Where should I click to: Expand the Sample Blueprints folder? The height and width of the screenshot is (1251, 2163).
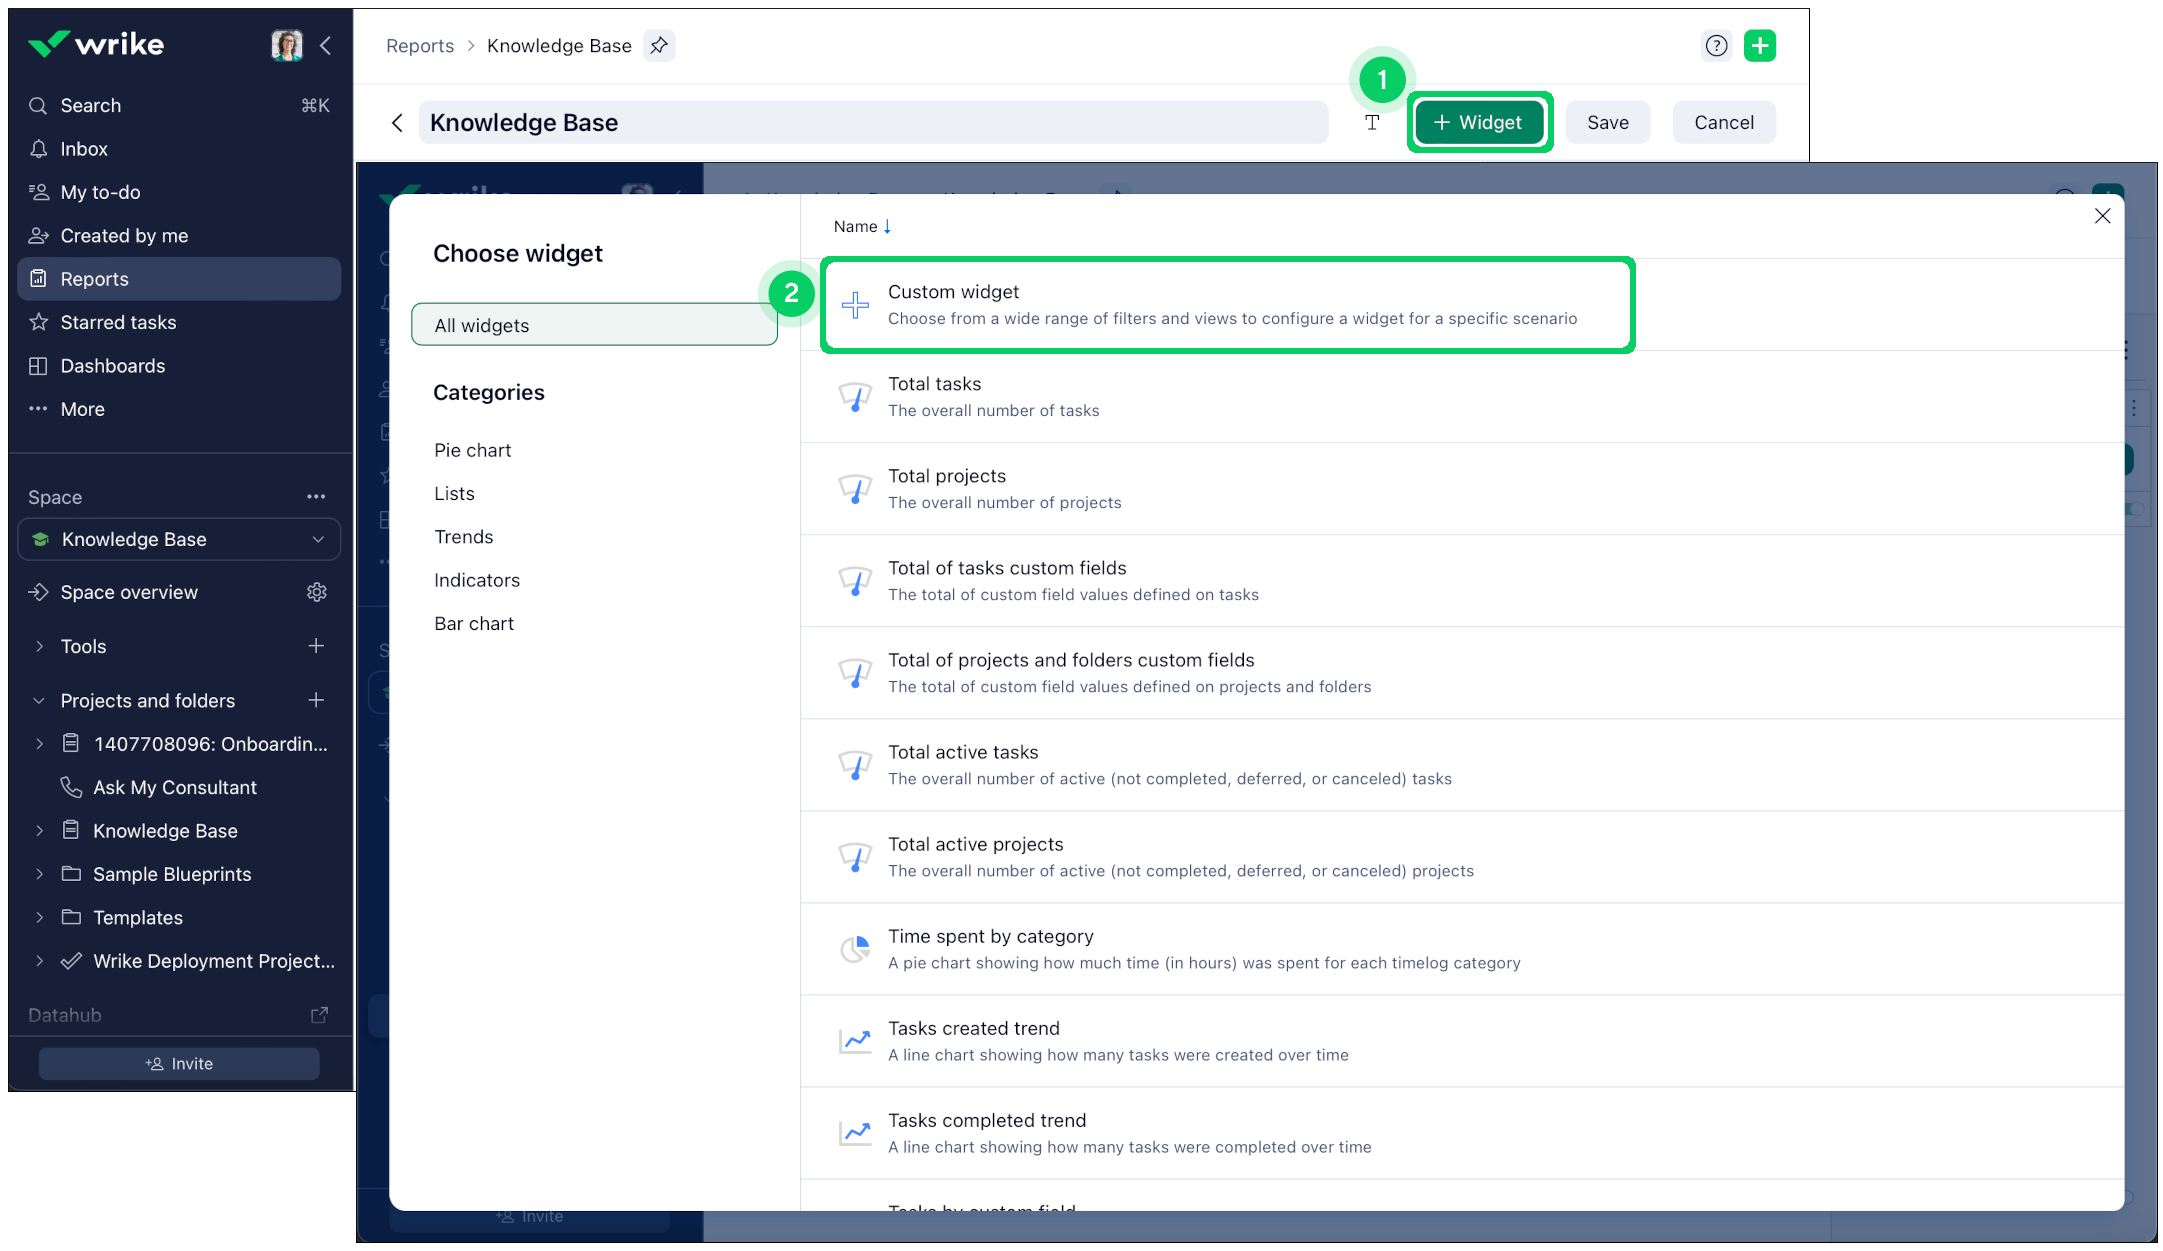[x=40, y=874]
